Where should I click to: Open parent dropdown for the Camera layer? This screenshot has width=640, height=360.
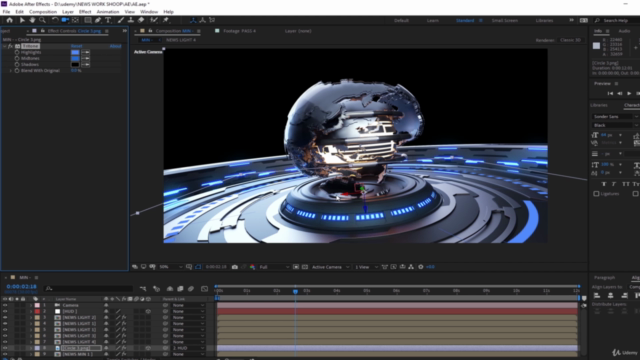188,305
